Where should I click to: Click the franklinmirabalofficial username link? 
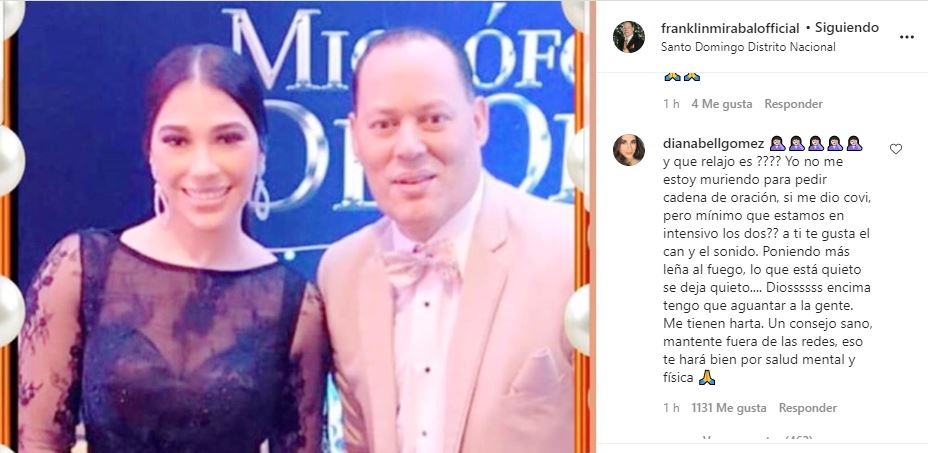(x=730, y=28)
